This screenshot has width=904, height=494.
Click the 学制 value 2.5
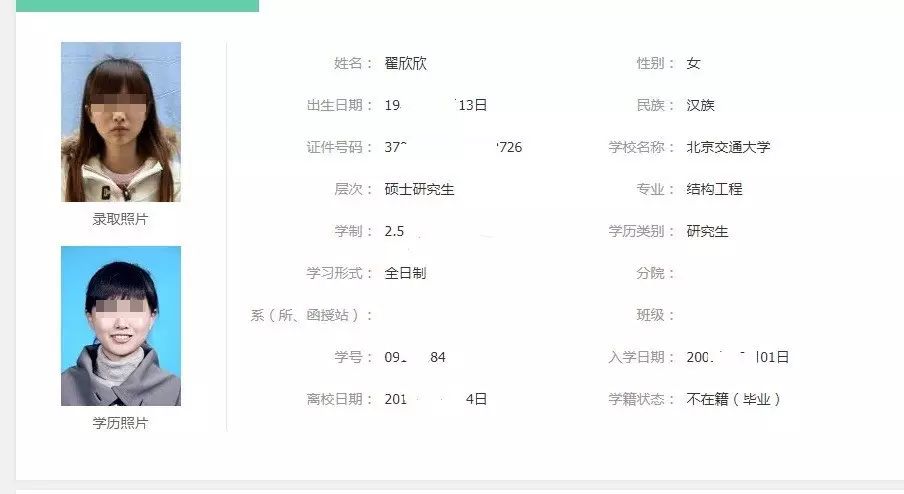coord(394,231)
